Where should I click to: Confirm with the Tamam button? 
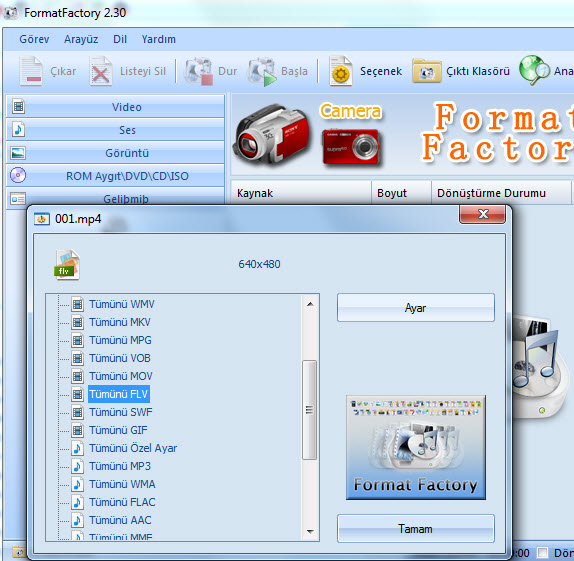415,528
